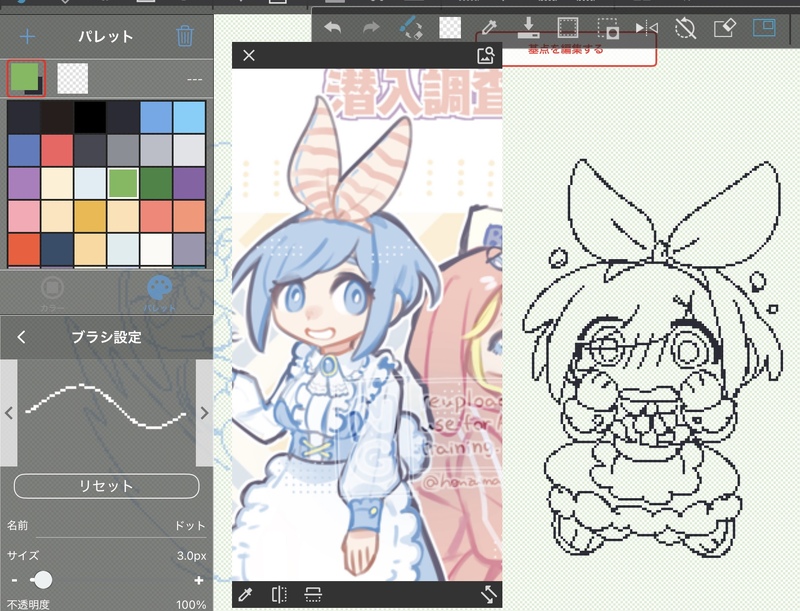Screen dimensions: 800x611
Task: Activate the reference window eyedropper
Action: (x=245, y=594)
